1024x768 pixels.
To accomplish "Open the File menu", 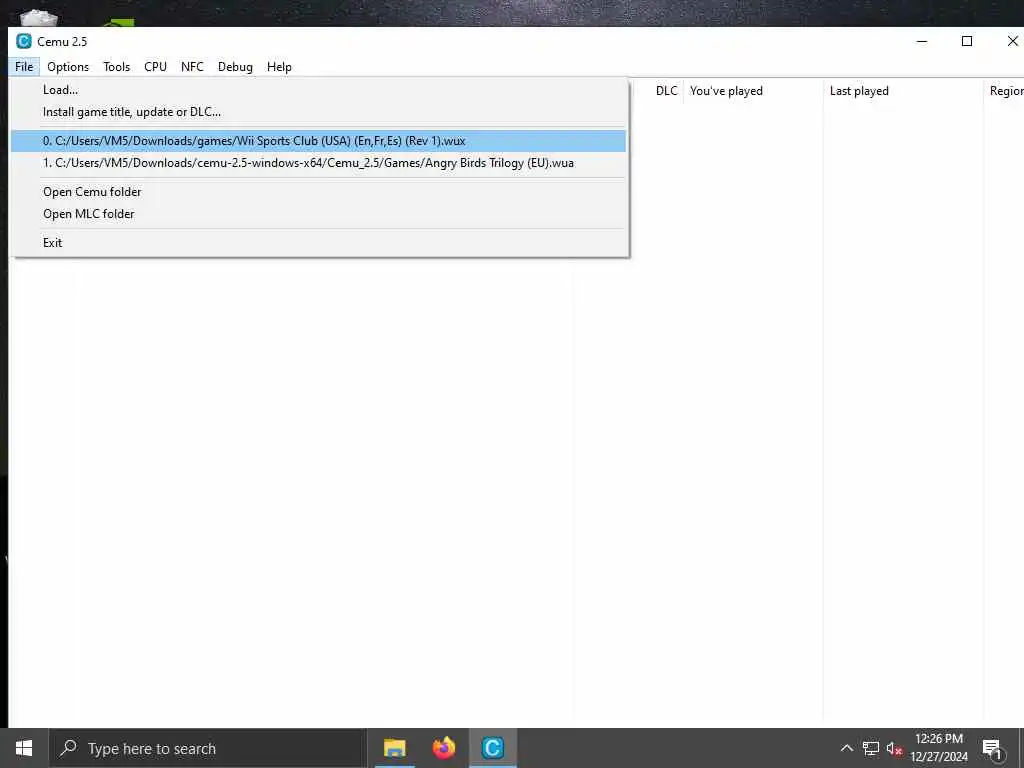I will coord(24,67).
